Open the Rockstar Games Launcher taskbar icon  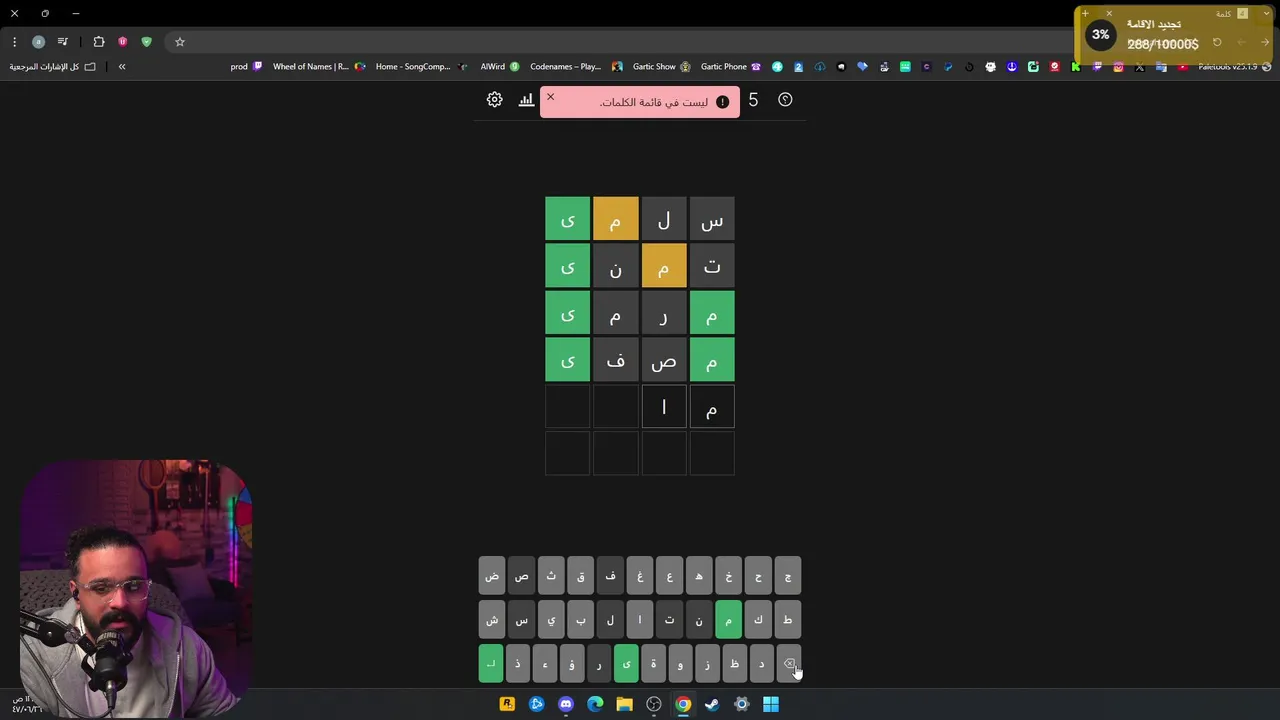point(507,704)
